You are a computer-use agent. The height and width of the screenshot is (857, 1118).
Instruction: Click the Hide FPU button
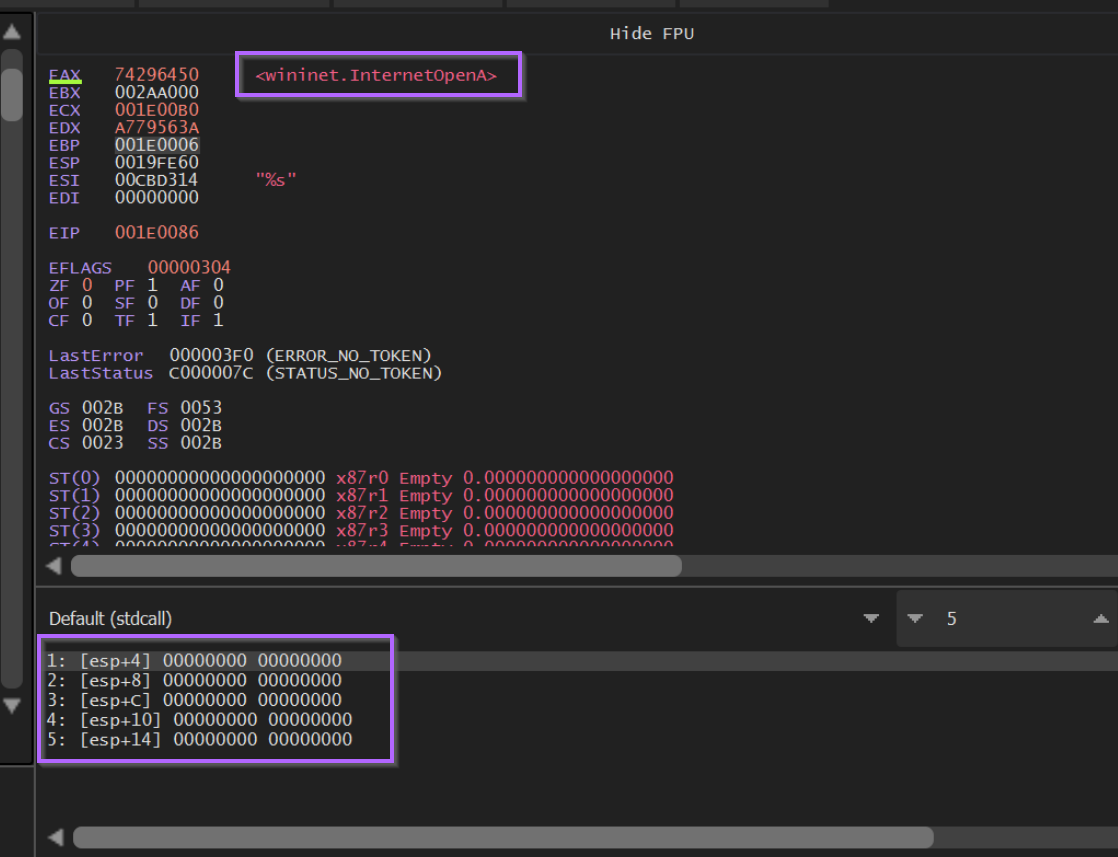651,34
